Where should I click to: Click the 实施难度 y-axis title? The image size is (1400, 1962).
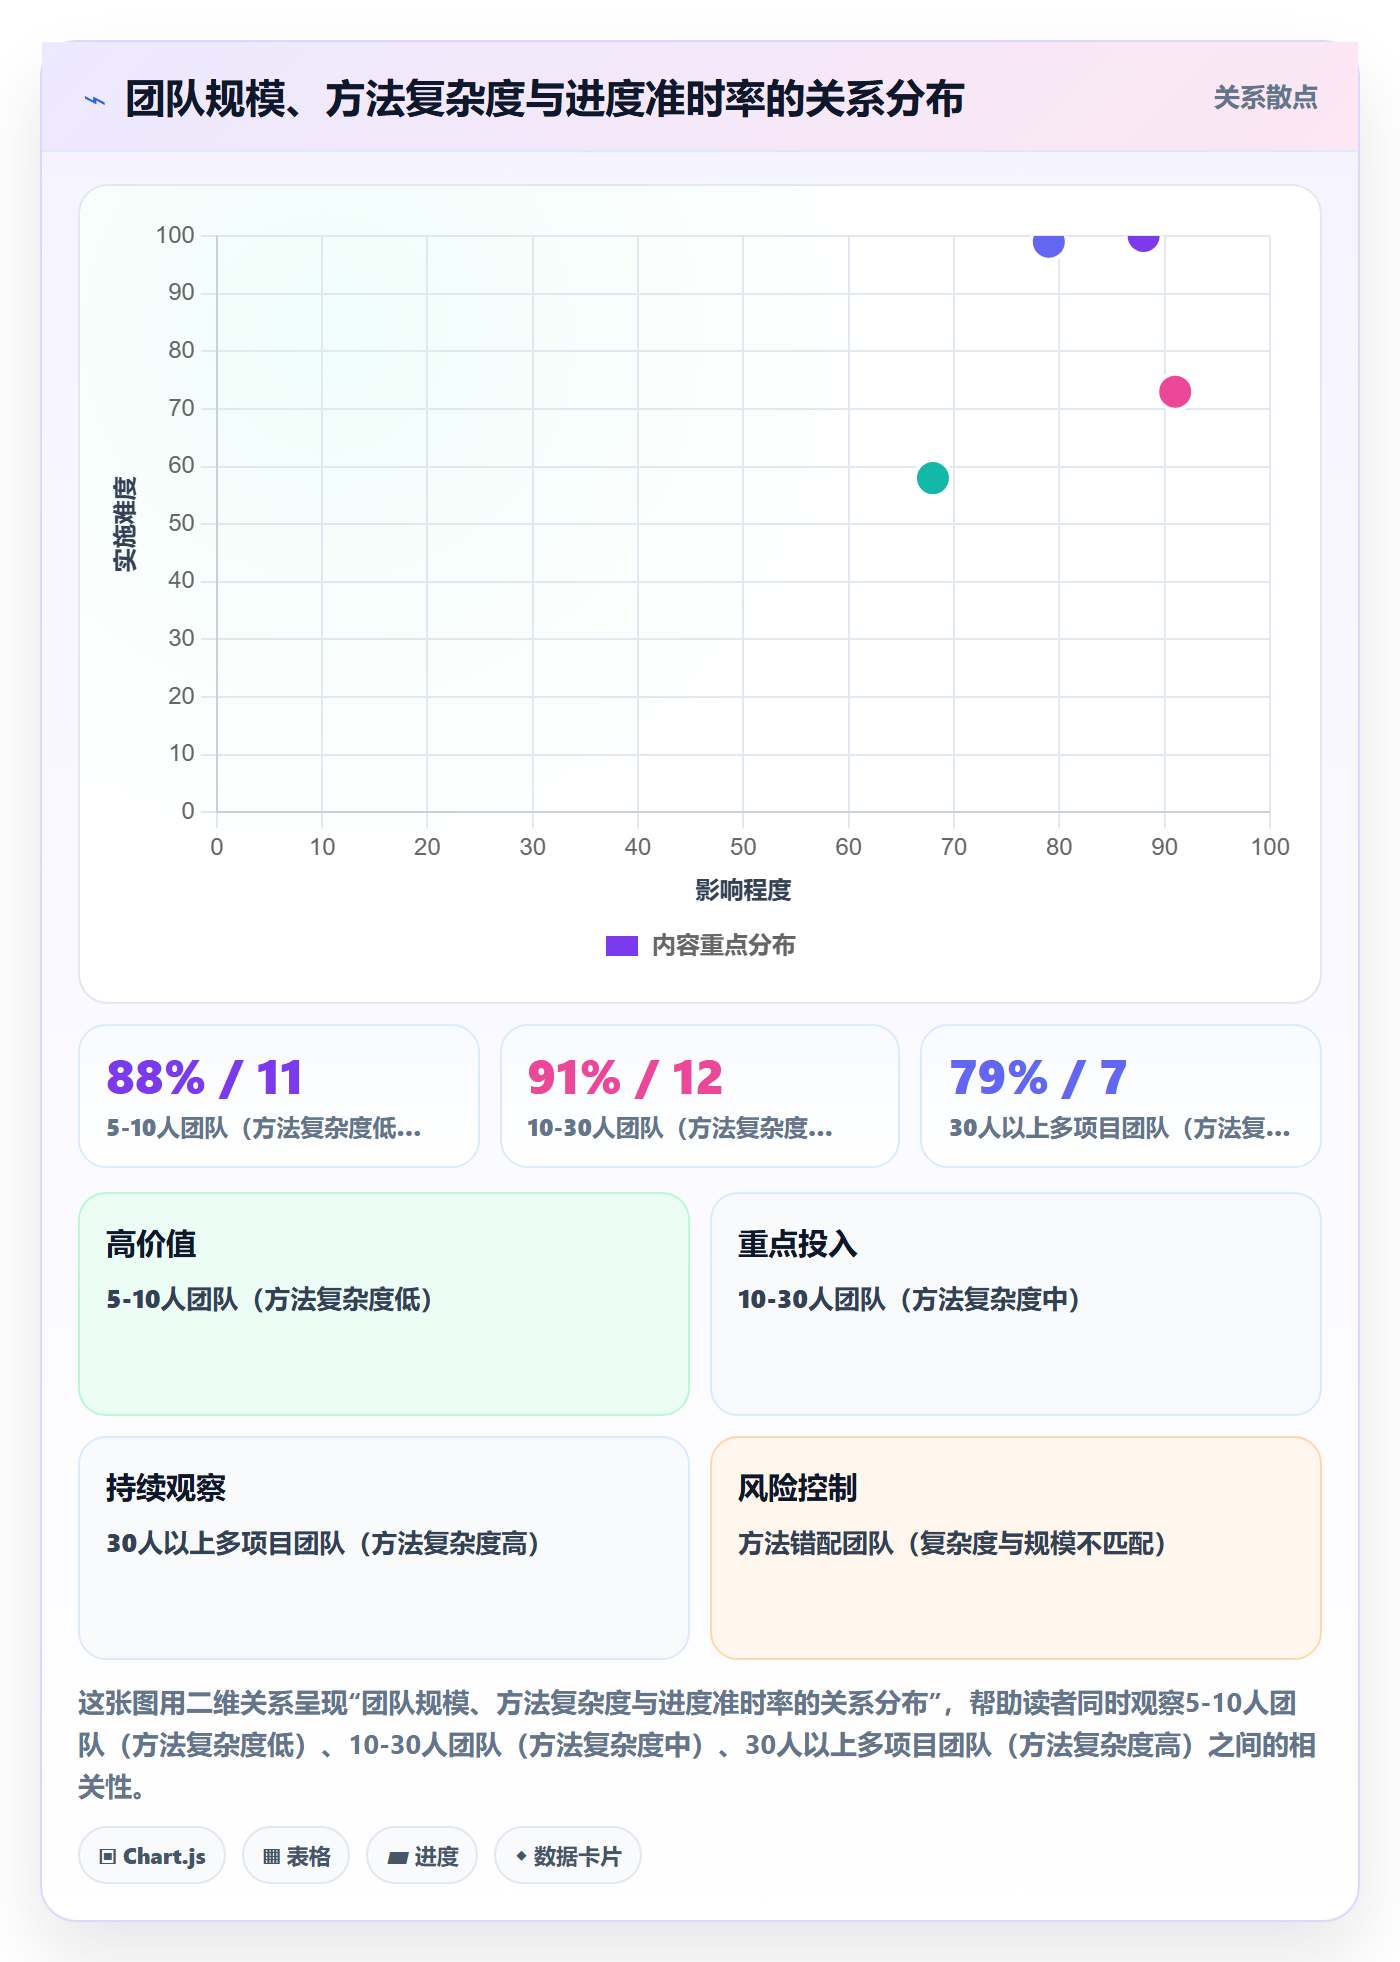(125, 524)
